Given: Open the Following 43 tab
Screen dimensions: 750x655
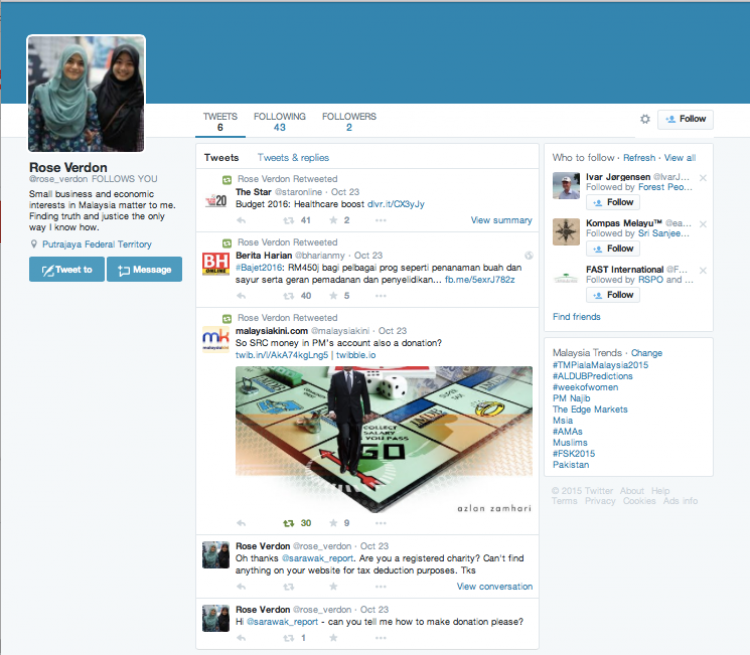Looking at the screenshot, I should click(x=279, y=122).
